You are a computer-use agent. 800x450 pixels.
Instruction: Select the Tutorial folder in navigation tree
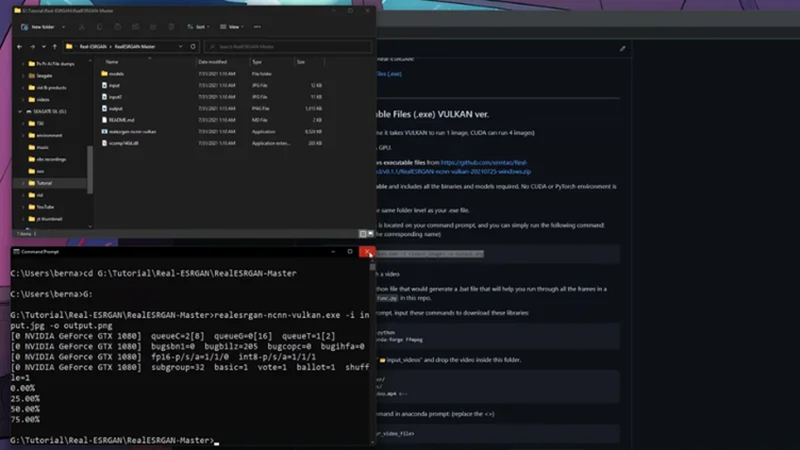click(x=44, y=183)
